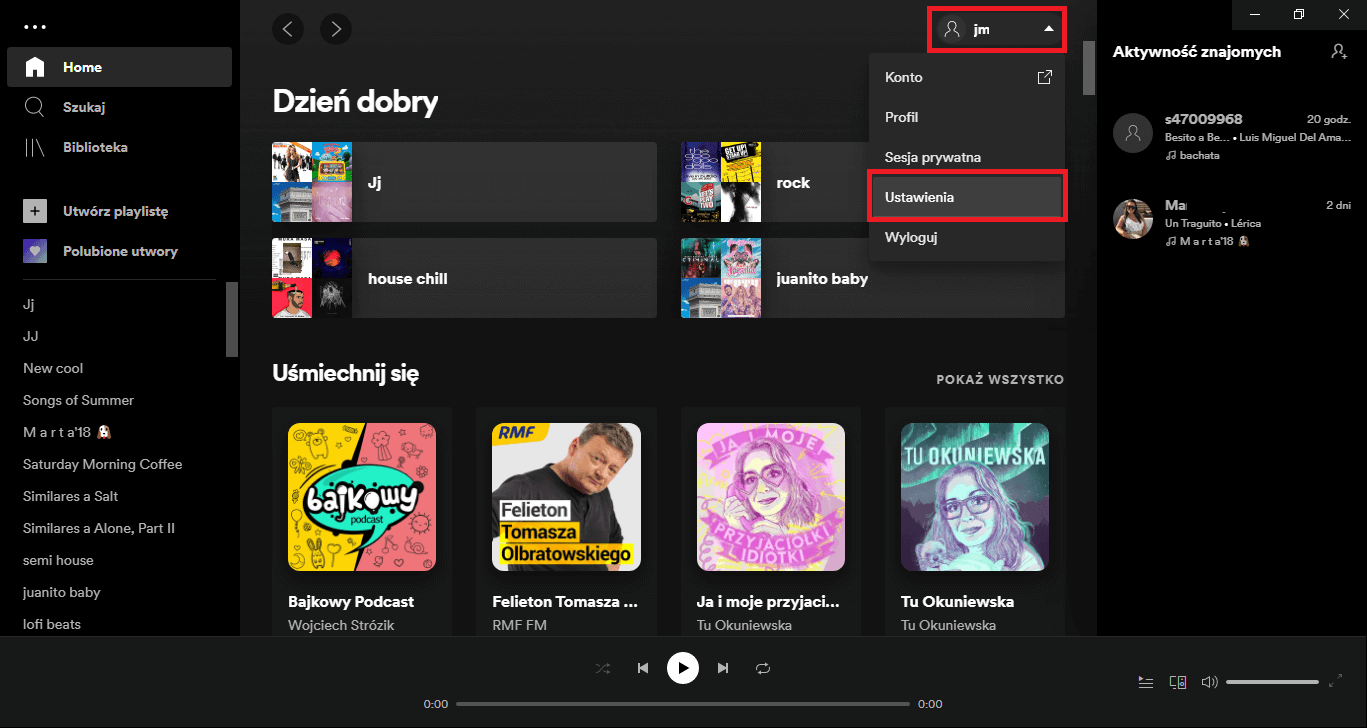Viewport: 1367px width, 728px height.
Task: Navigate back with left arrow
Action: point(288,29)
